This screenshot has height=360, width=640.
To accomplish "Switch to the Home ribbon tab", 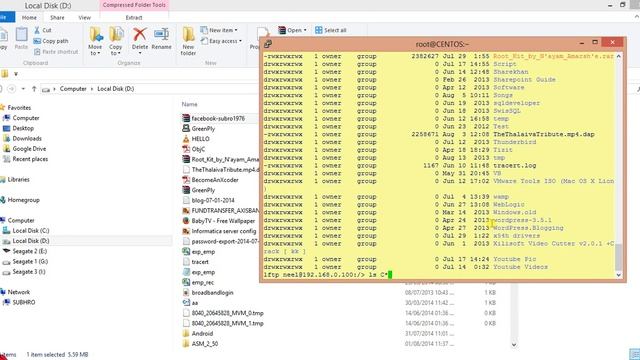I will point(29,18).
